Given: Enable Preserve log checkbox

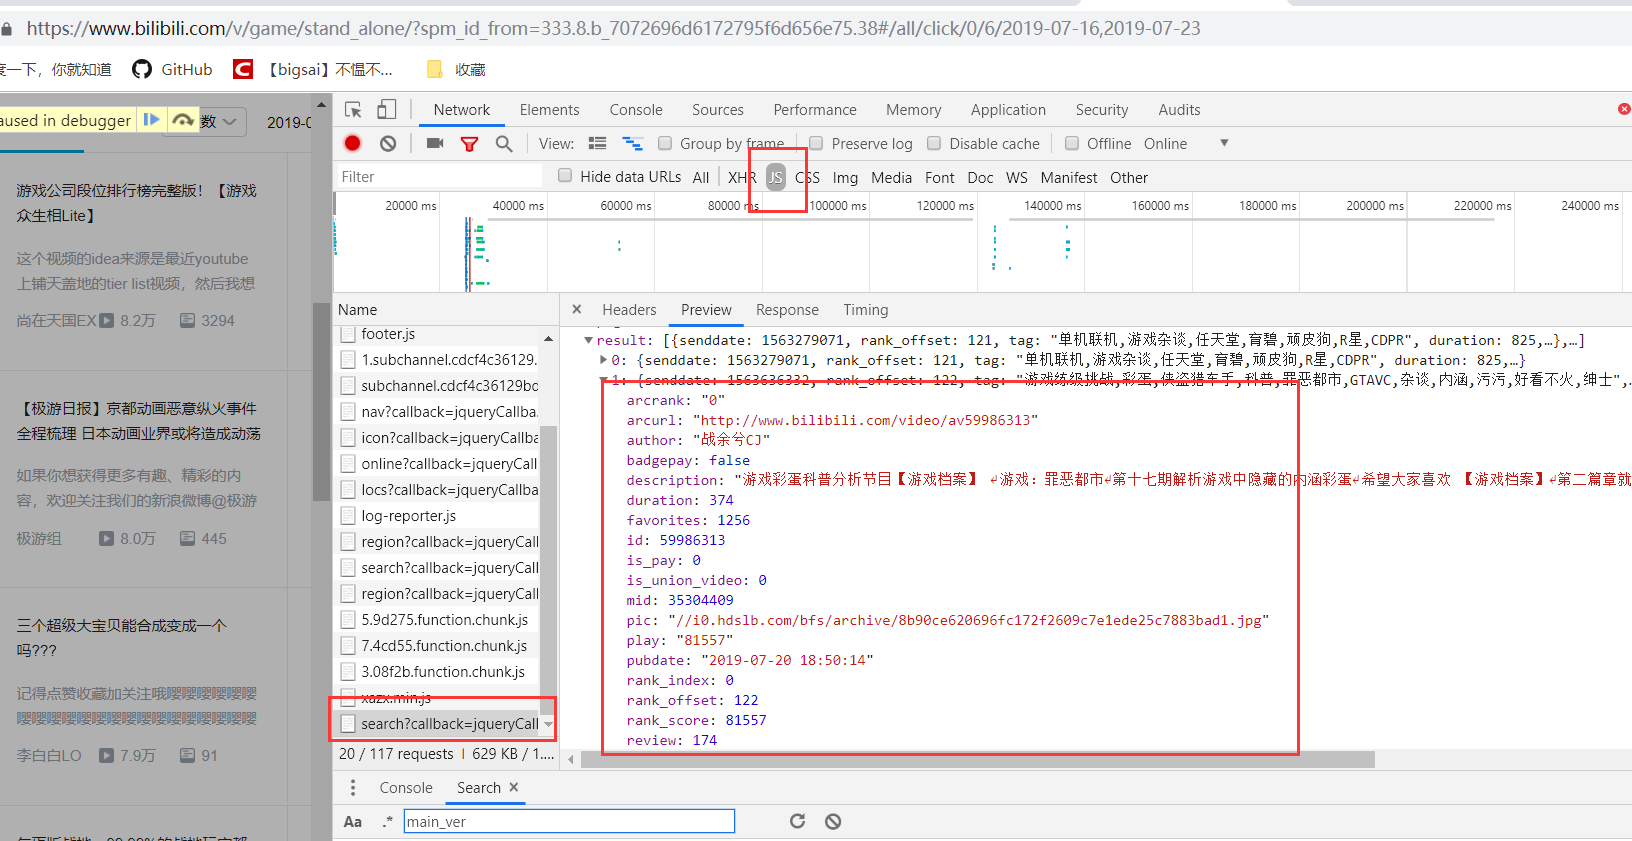Looking at the screenshot, I should [x=816, y=143].
